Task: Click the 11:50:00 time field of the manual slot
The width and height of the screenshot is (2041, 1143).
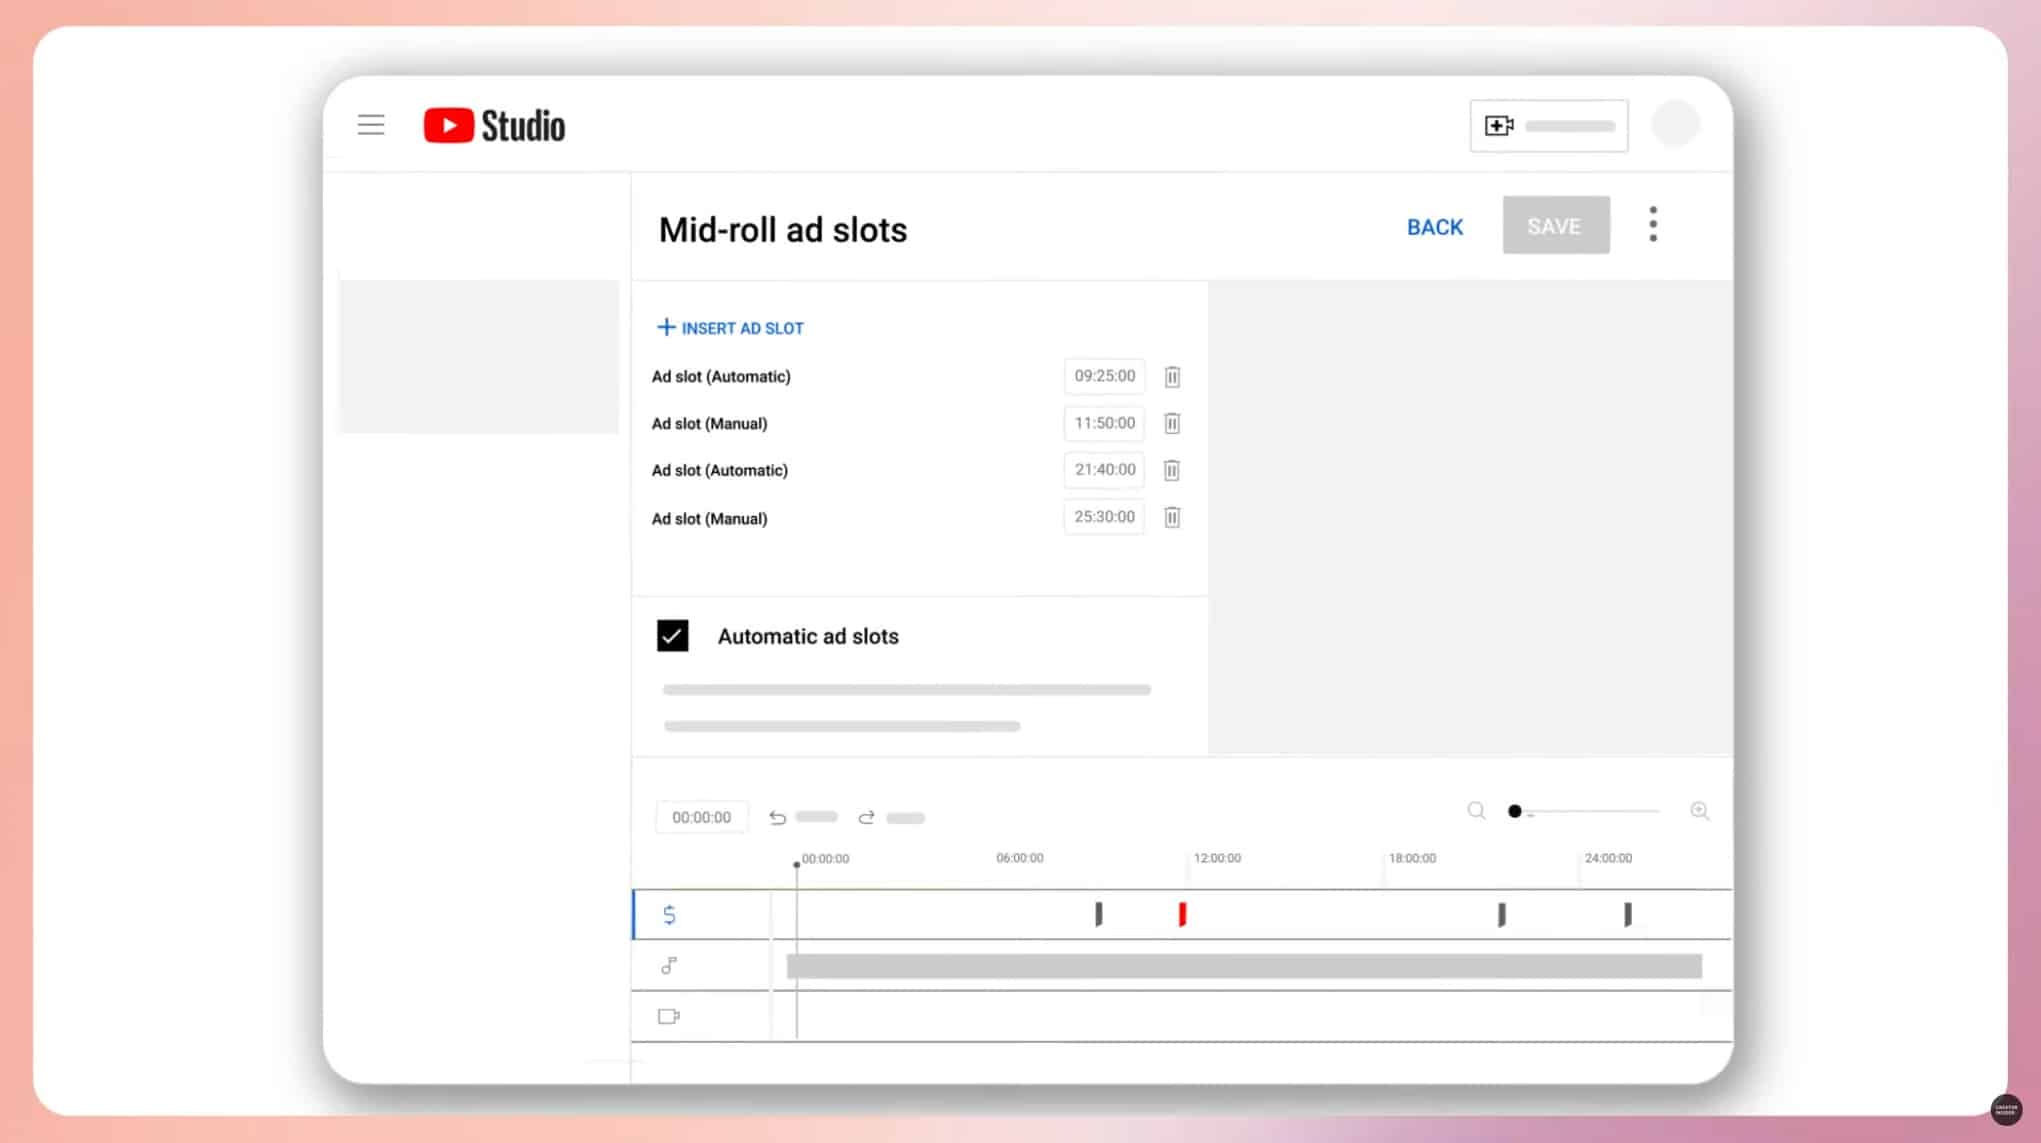Action: click(x=1103, y=423)
